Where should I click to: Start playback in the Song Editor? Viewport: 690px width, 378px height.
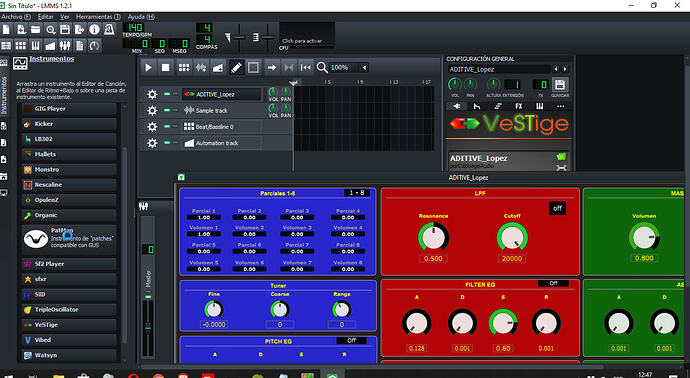pos(148,67)
